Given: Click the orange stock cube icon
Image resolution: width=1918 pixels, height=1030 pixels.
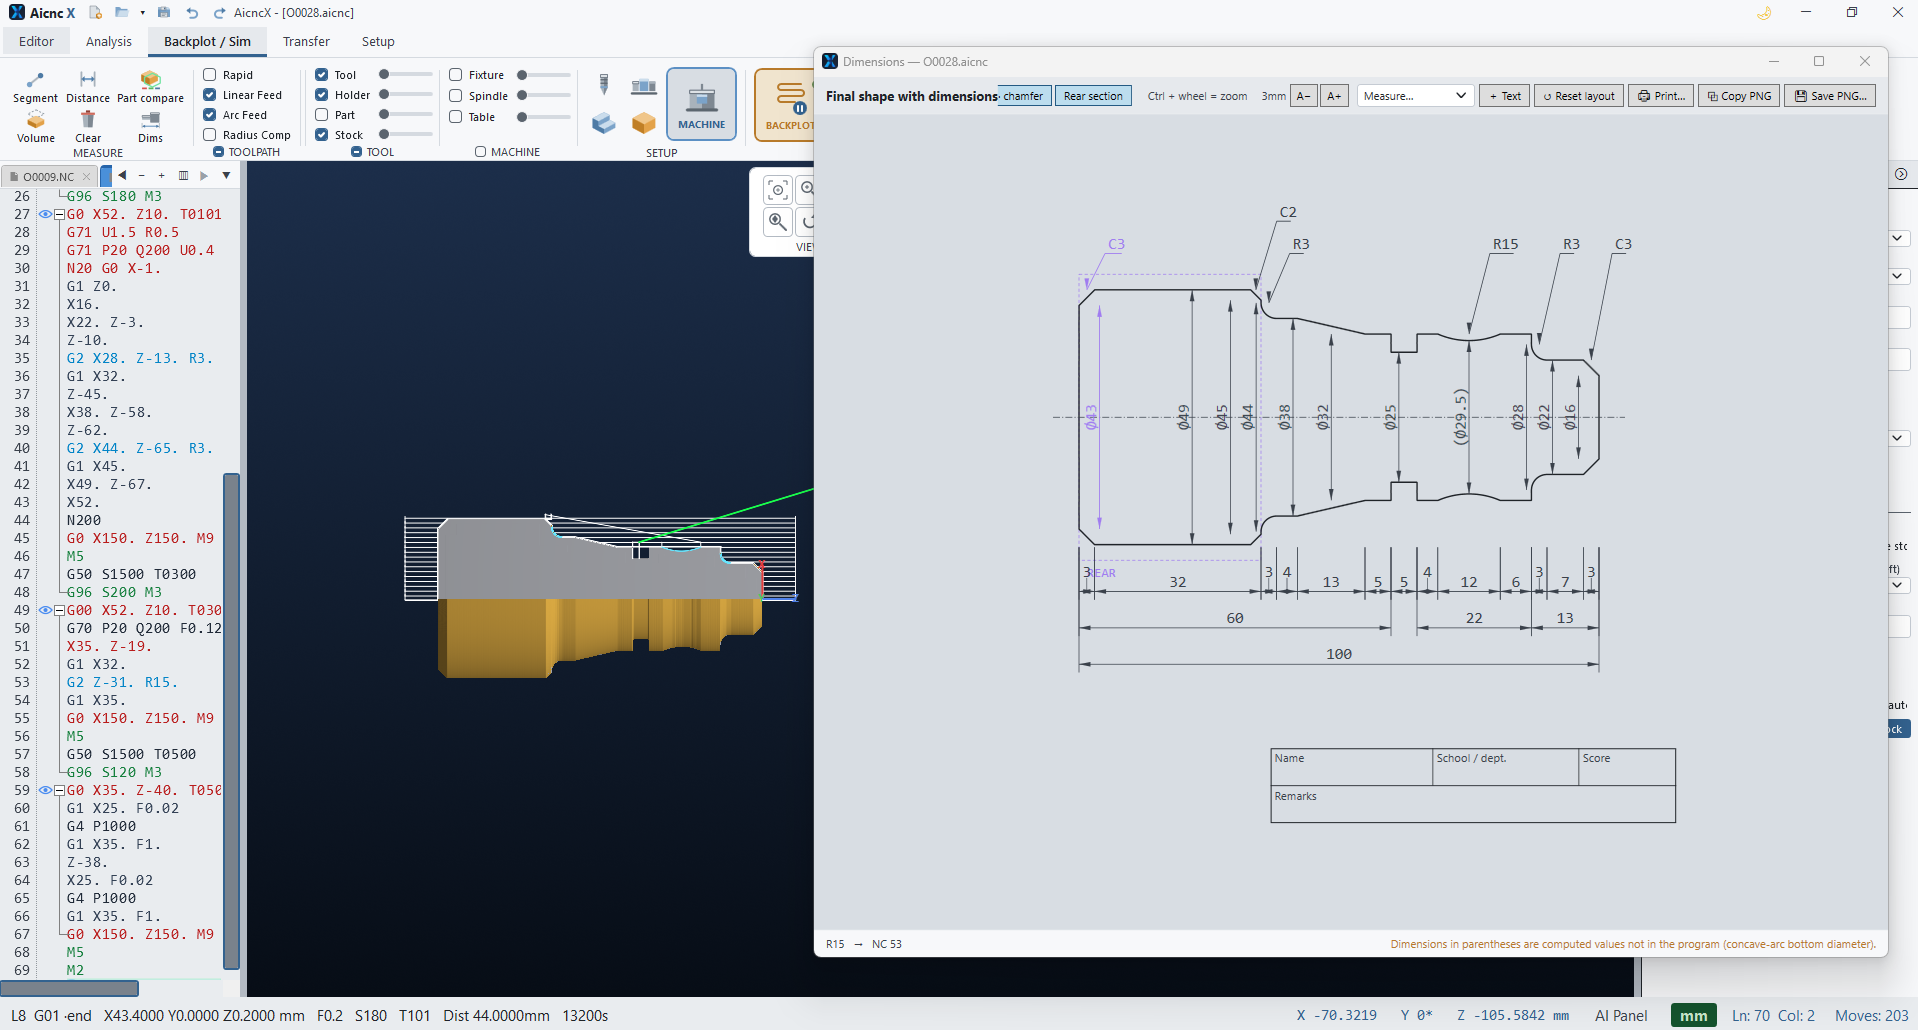Looking at the screenshot, I should point(644,123).
